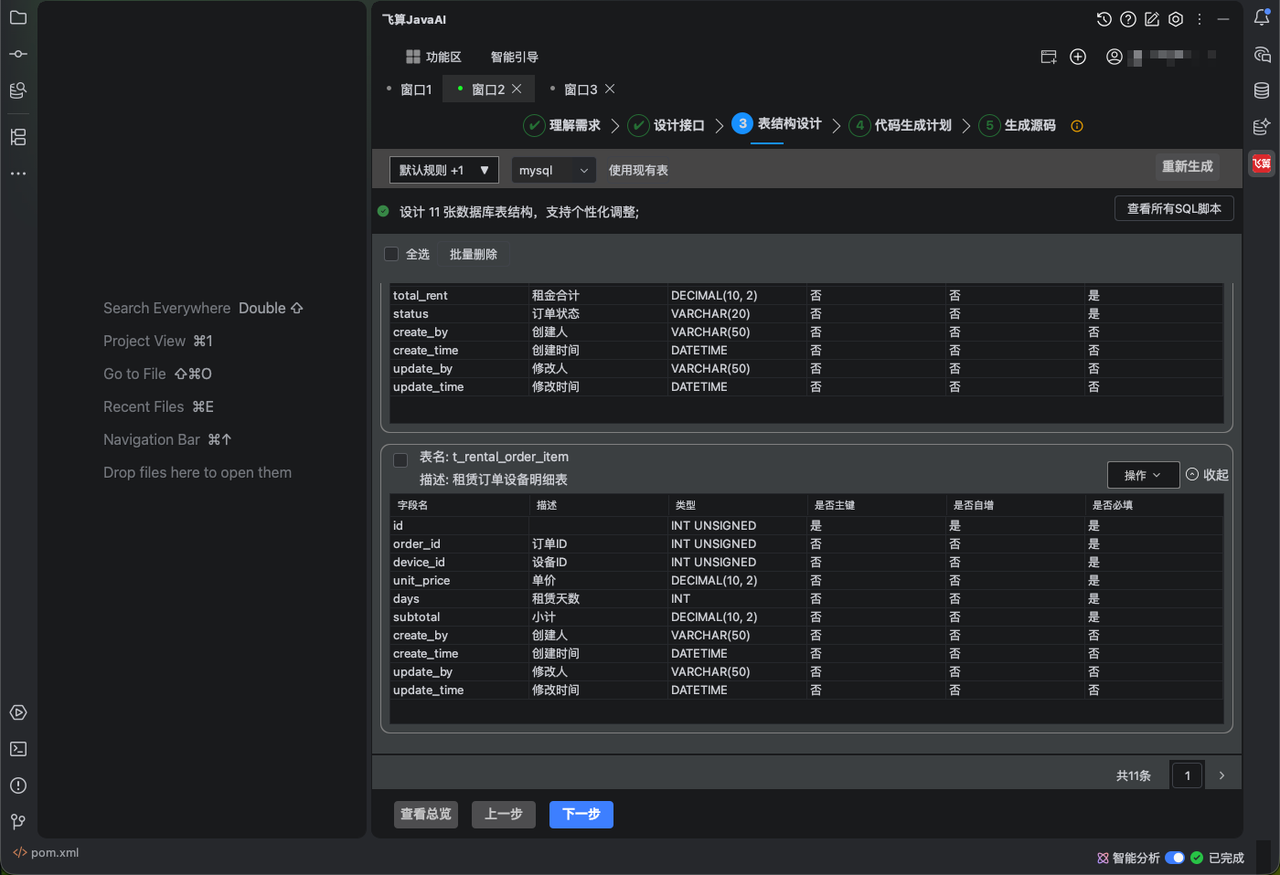This screenshot has height=875, width=1280.
Task: Close the 窗口2 tab
Action: click(517, 89)
